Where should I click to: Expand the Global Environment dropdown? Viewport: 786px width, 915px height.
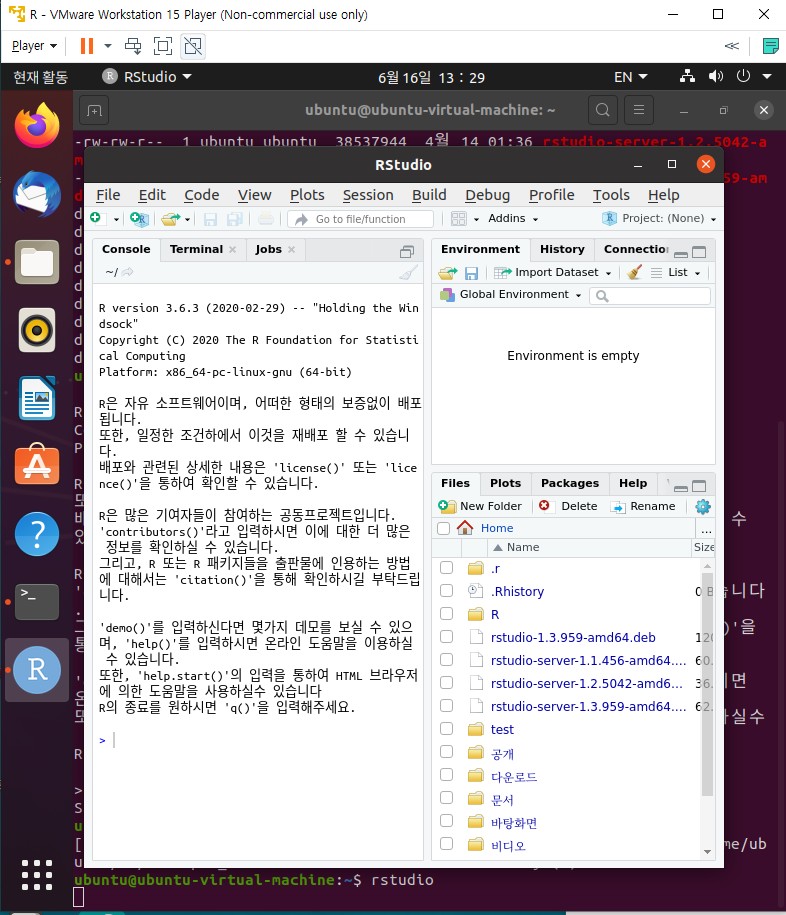tap(512, 295)
